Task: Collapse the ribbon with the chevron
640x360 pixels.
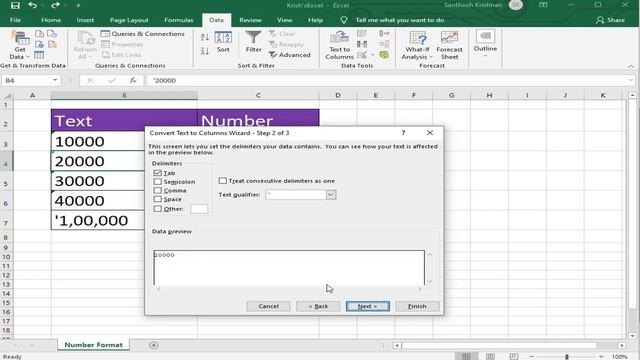Action: pyautogui.click(x=631, y=66)
